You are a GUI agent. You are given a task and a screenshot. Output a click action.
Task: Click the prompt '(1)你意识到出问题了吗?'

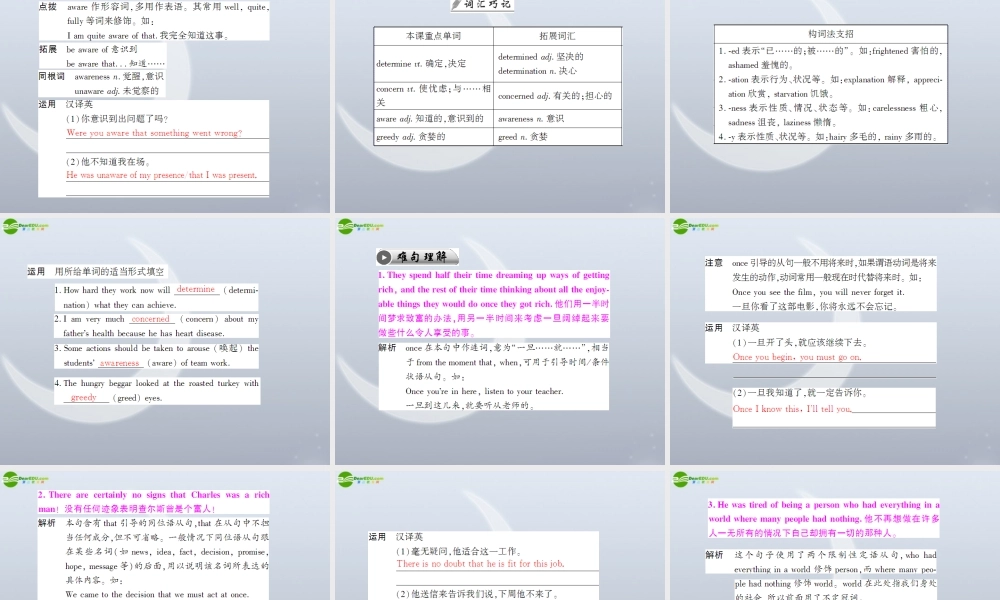(117, 119)
